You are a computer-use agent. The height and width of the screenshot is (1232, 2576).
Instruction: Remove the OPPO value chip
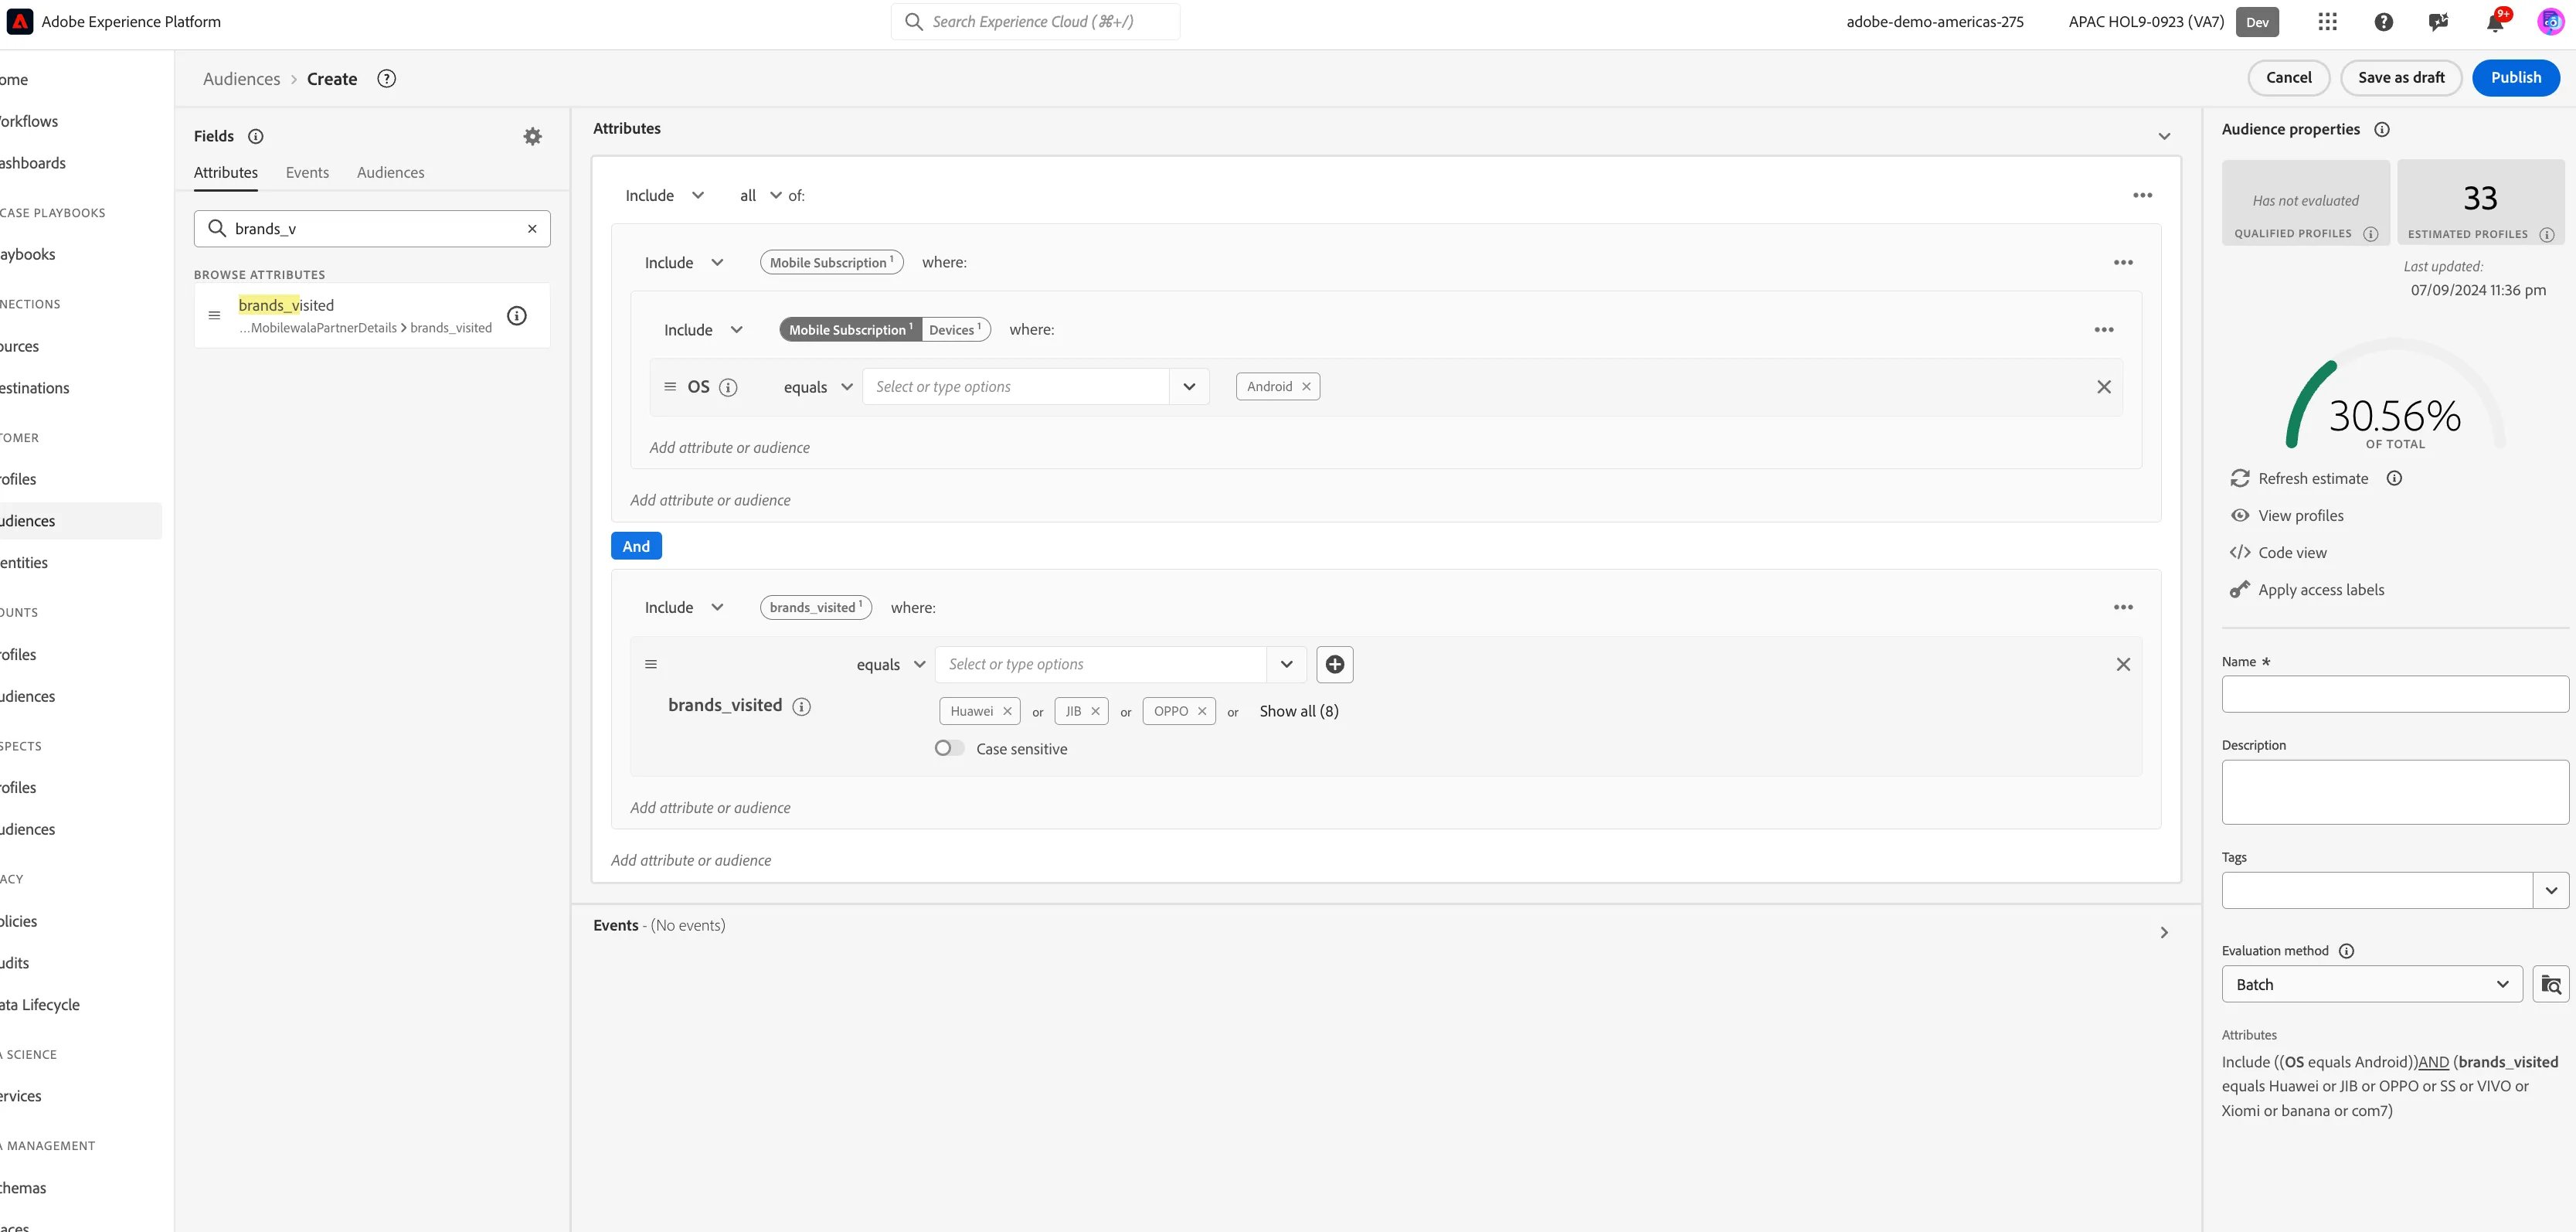click(1202, 711)
